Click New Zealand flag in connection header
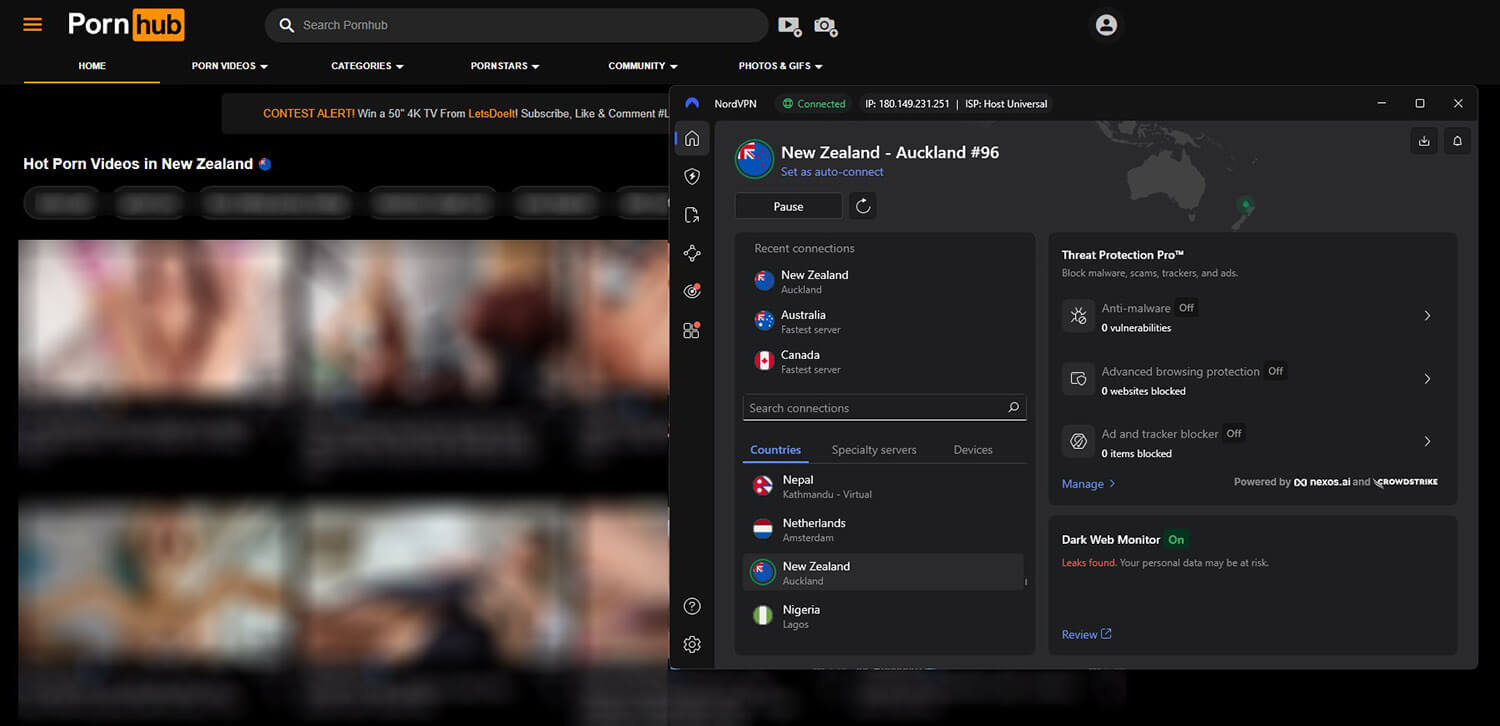Viewport: 1500px width, 726px height. (754, 159)
